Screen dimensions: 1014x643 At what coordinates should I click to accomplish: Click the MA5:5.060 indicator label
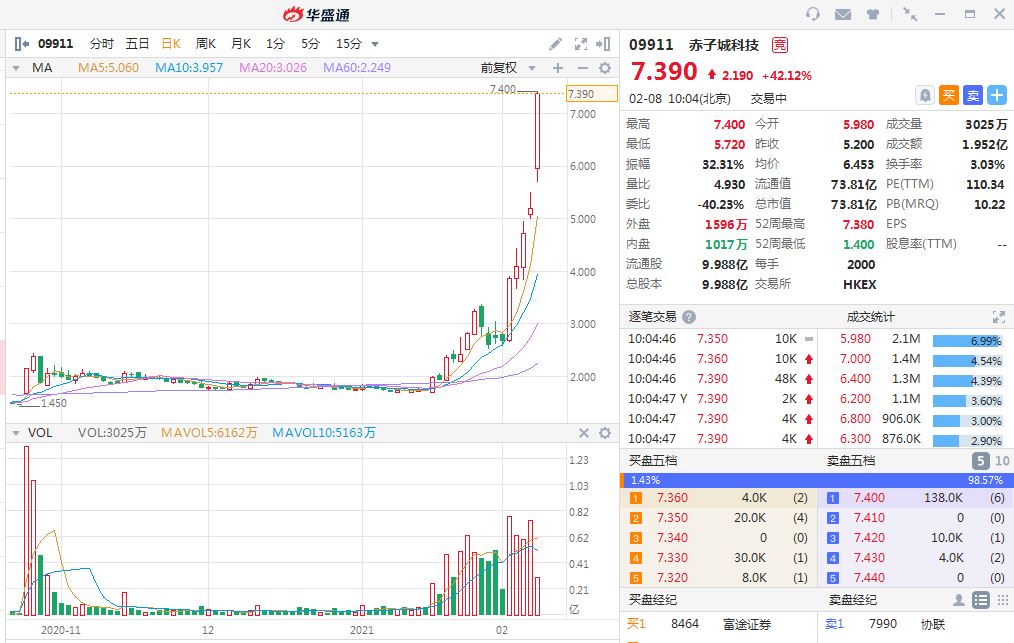click(108, 68)
